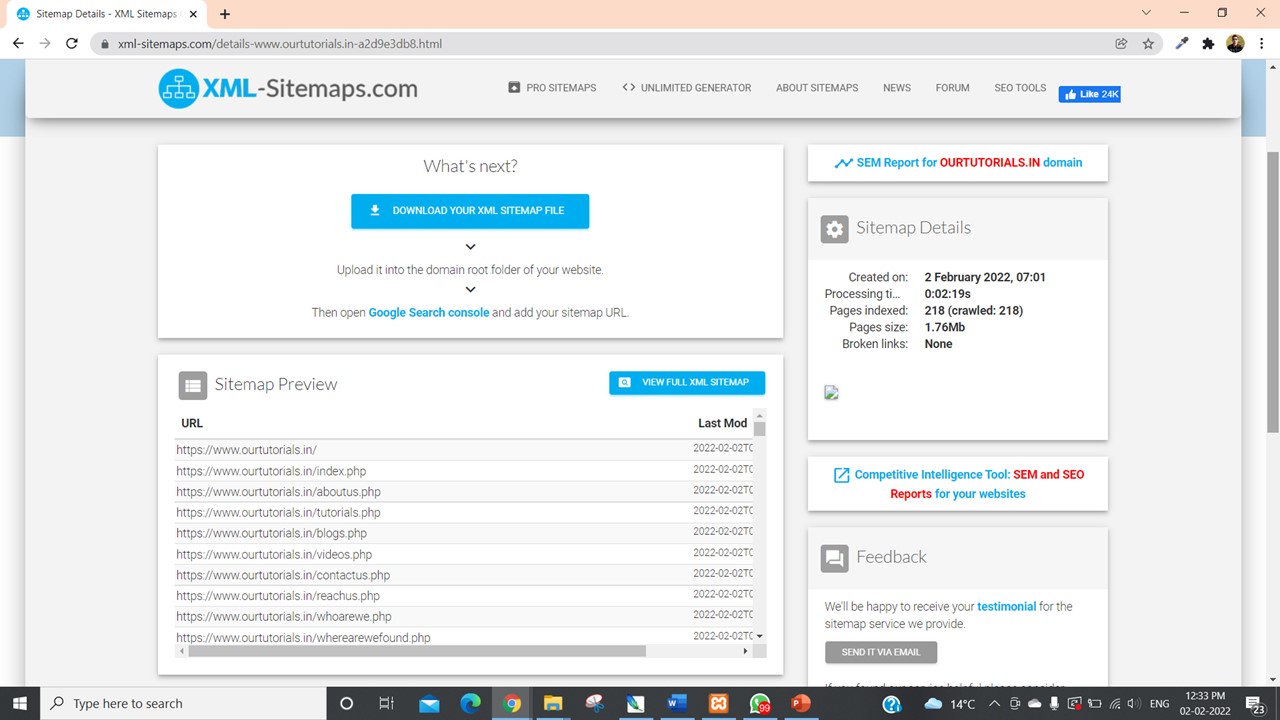Open the NEWS navigation link

897,88
